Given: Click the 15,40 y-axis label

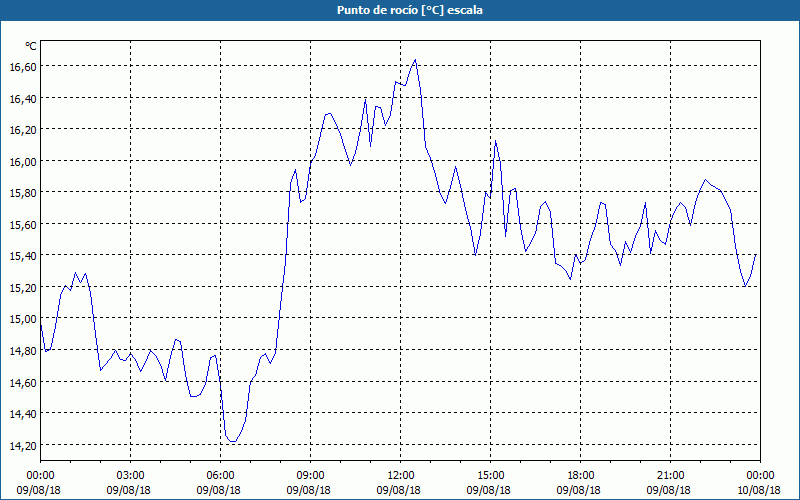Looking at the screenshot, I should [x=23, y=256].
